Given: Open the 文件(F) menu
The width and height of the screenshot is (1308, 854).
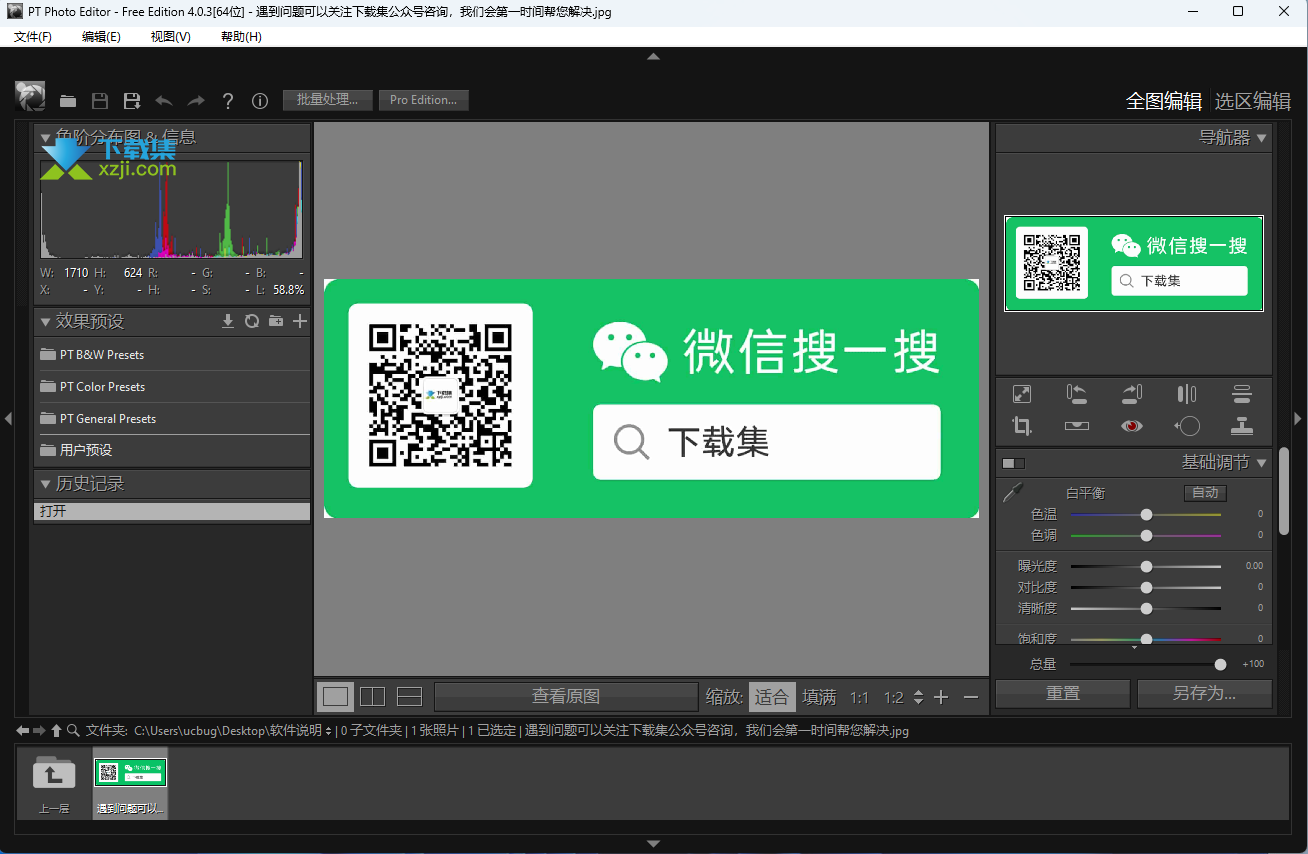Looking at the screenshot, I should click(33, 36).
